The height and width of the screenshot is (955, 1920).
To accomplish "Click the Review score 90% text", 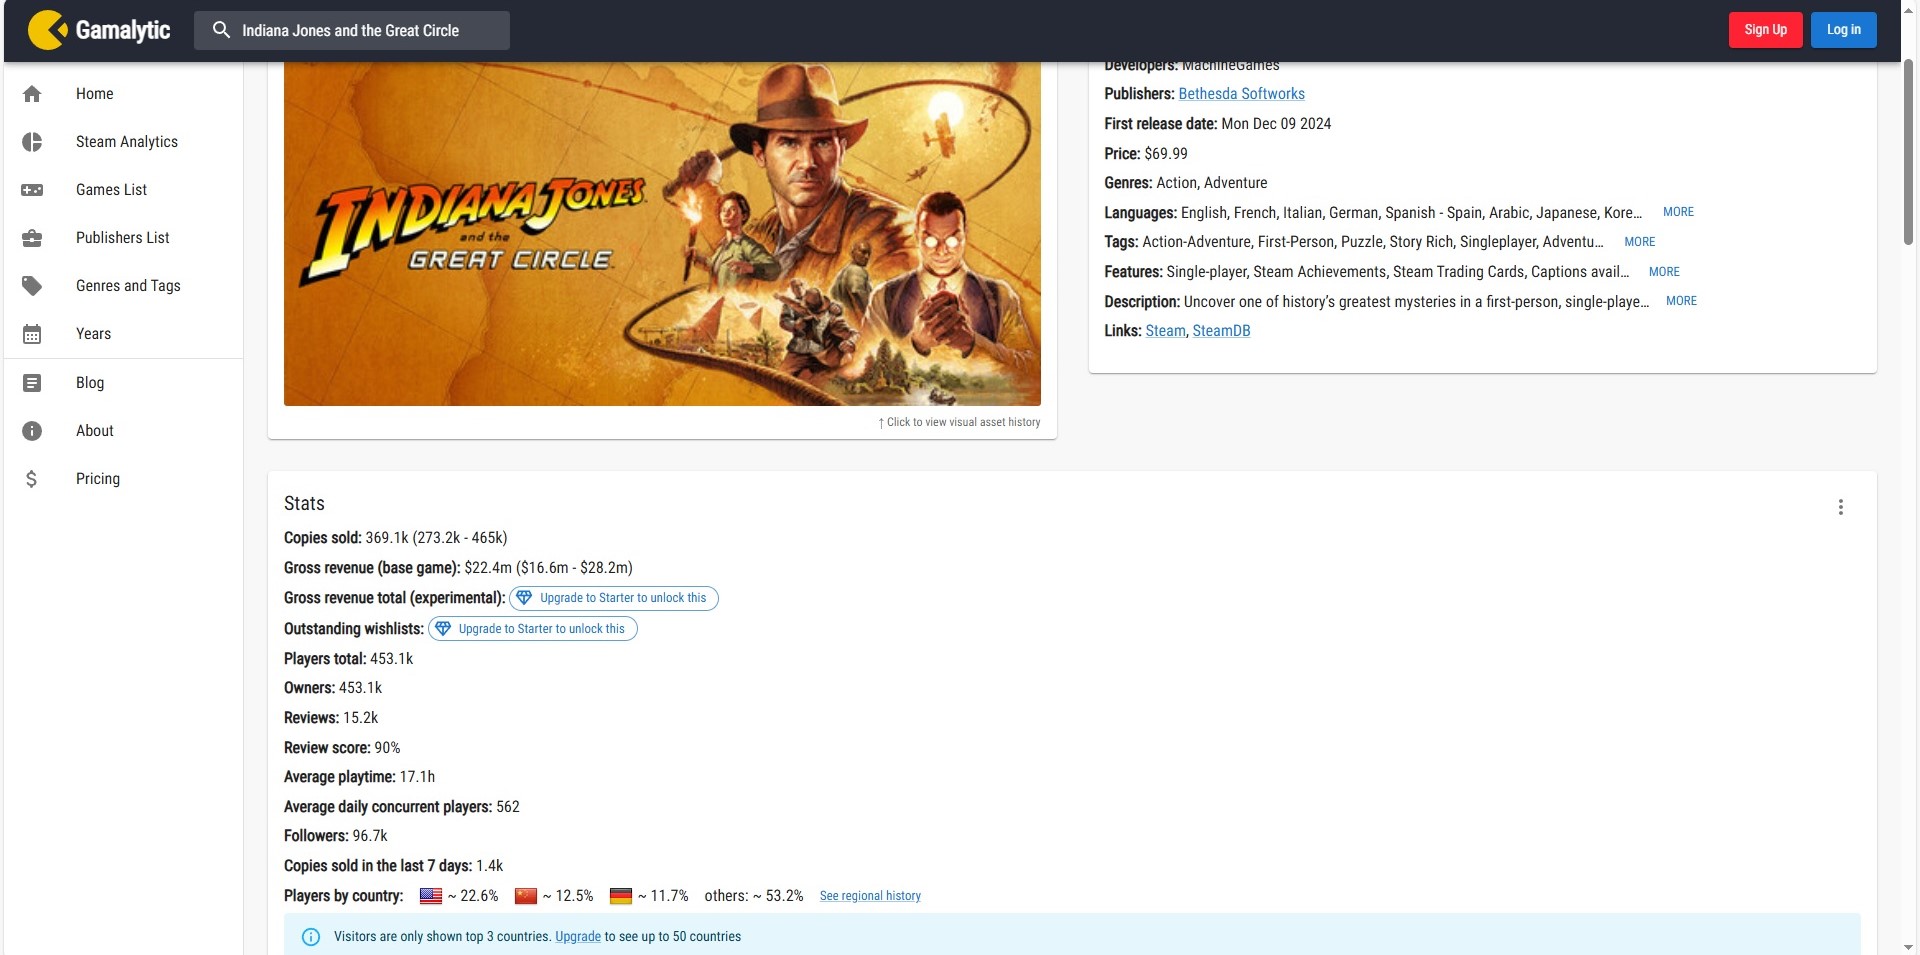I will (x=342, y=748).
